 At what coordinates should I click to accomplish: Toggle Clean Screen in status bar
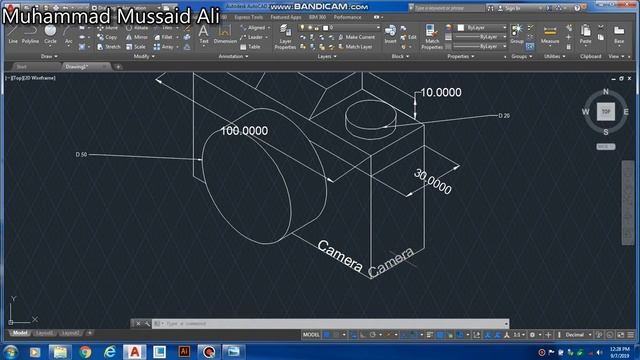coord(620,335)
